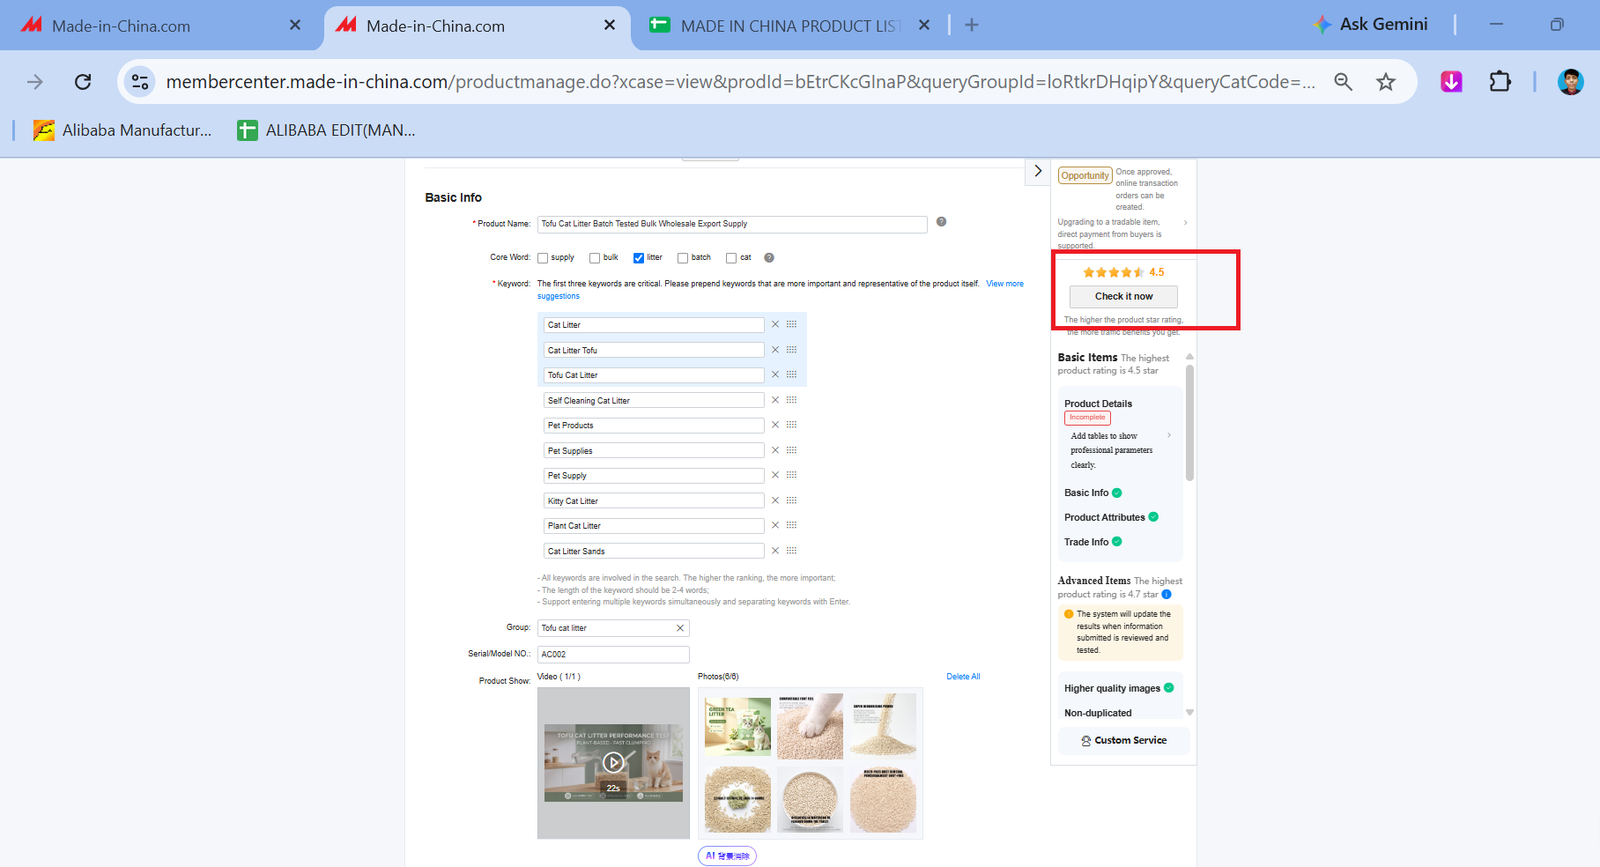Viewport: 1600px width, 867px height.
Task: Switch to MADE IN CHINA PRODUCT LIST tab
Action: click(790, 26)
